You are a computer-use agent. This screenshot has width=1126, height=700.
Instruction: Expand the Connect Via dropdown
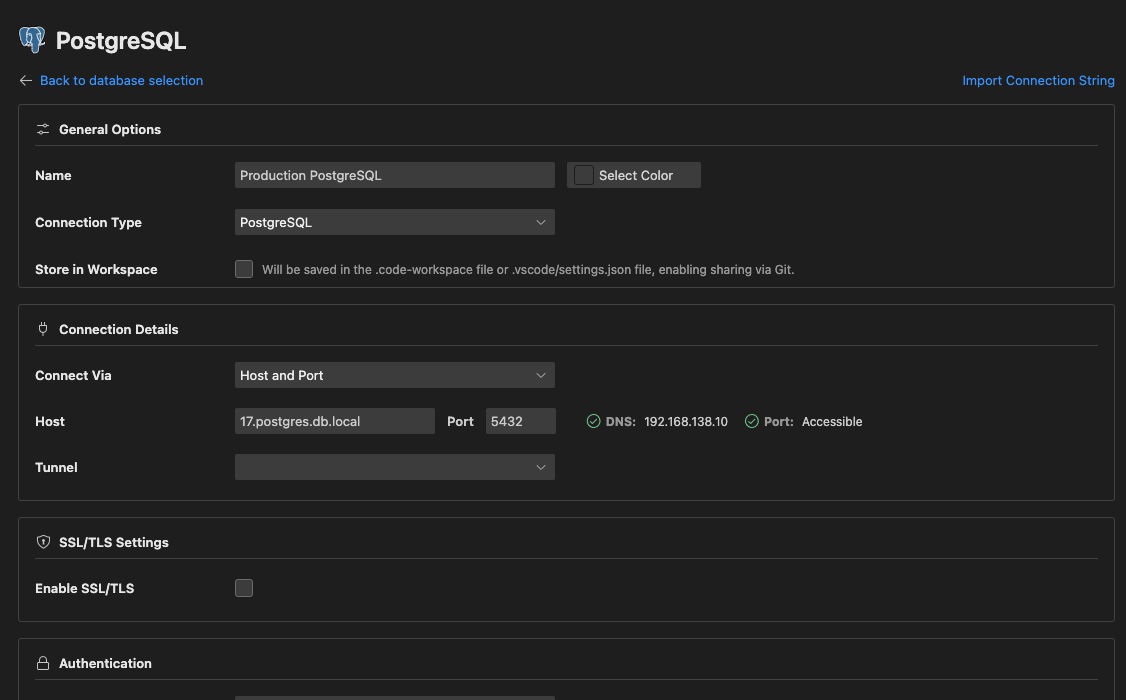[x=394, y=375]
